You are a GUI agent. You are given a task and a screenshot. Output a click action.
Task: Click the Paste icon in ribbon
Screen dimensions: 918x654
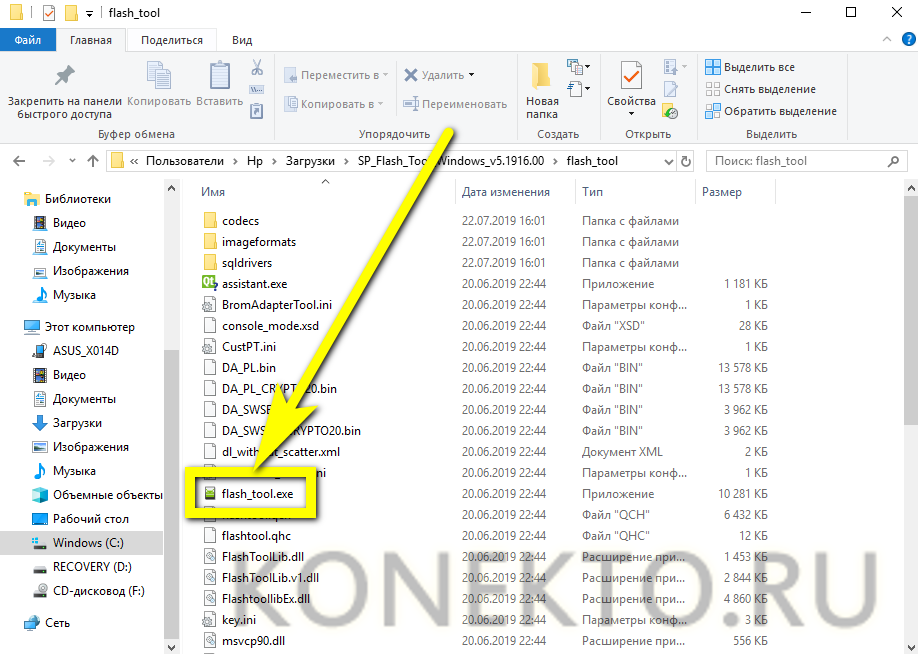[219, 78]
